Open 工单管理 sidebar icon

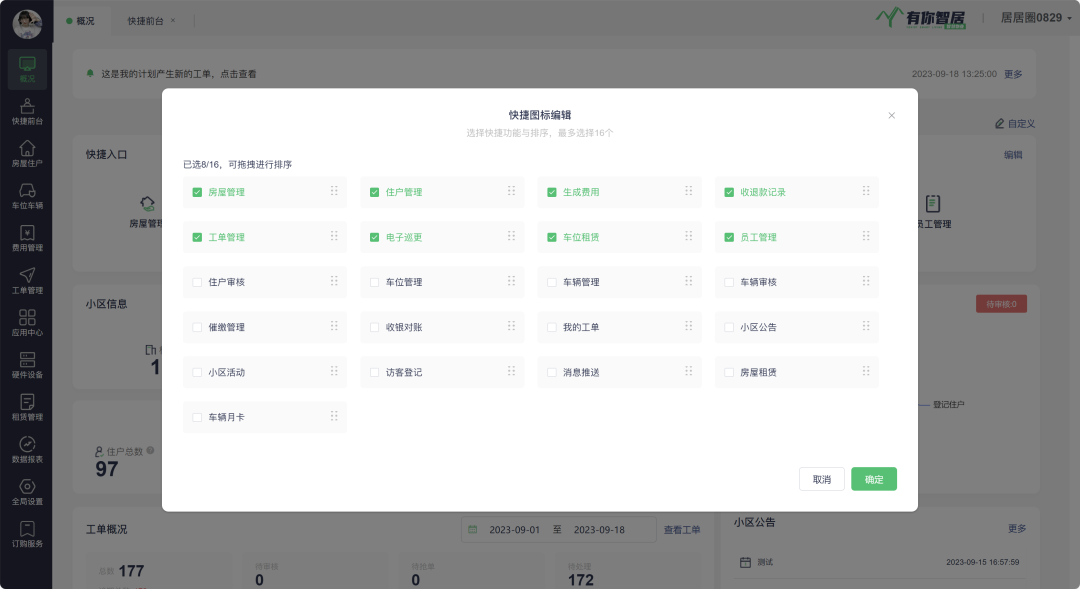tap(27, 281)
